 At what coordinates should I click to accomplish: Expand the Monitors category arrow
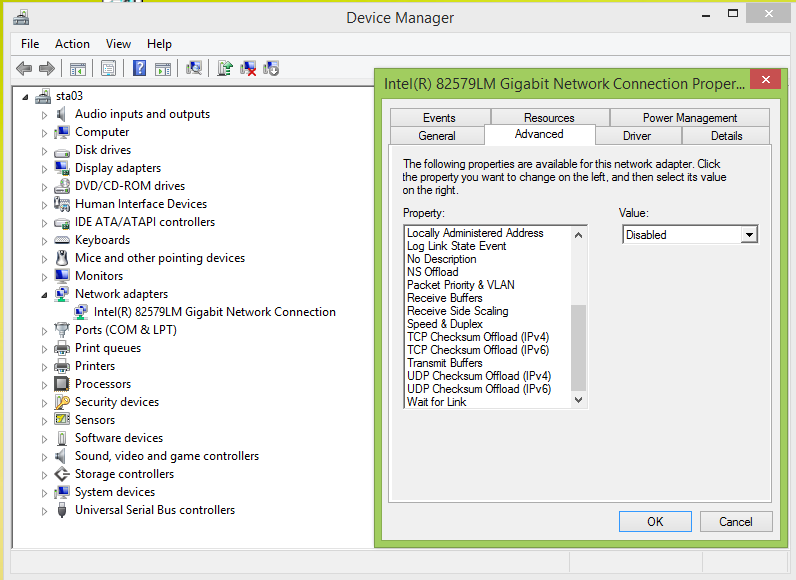click(x=44, y=277)
